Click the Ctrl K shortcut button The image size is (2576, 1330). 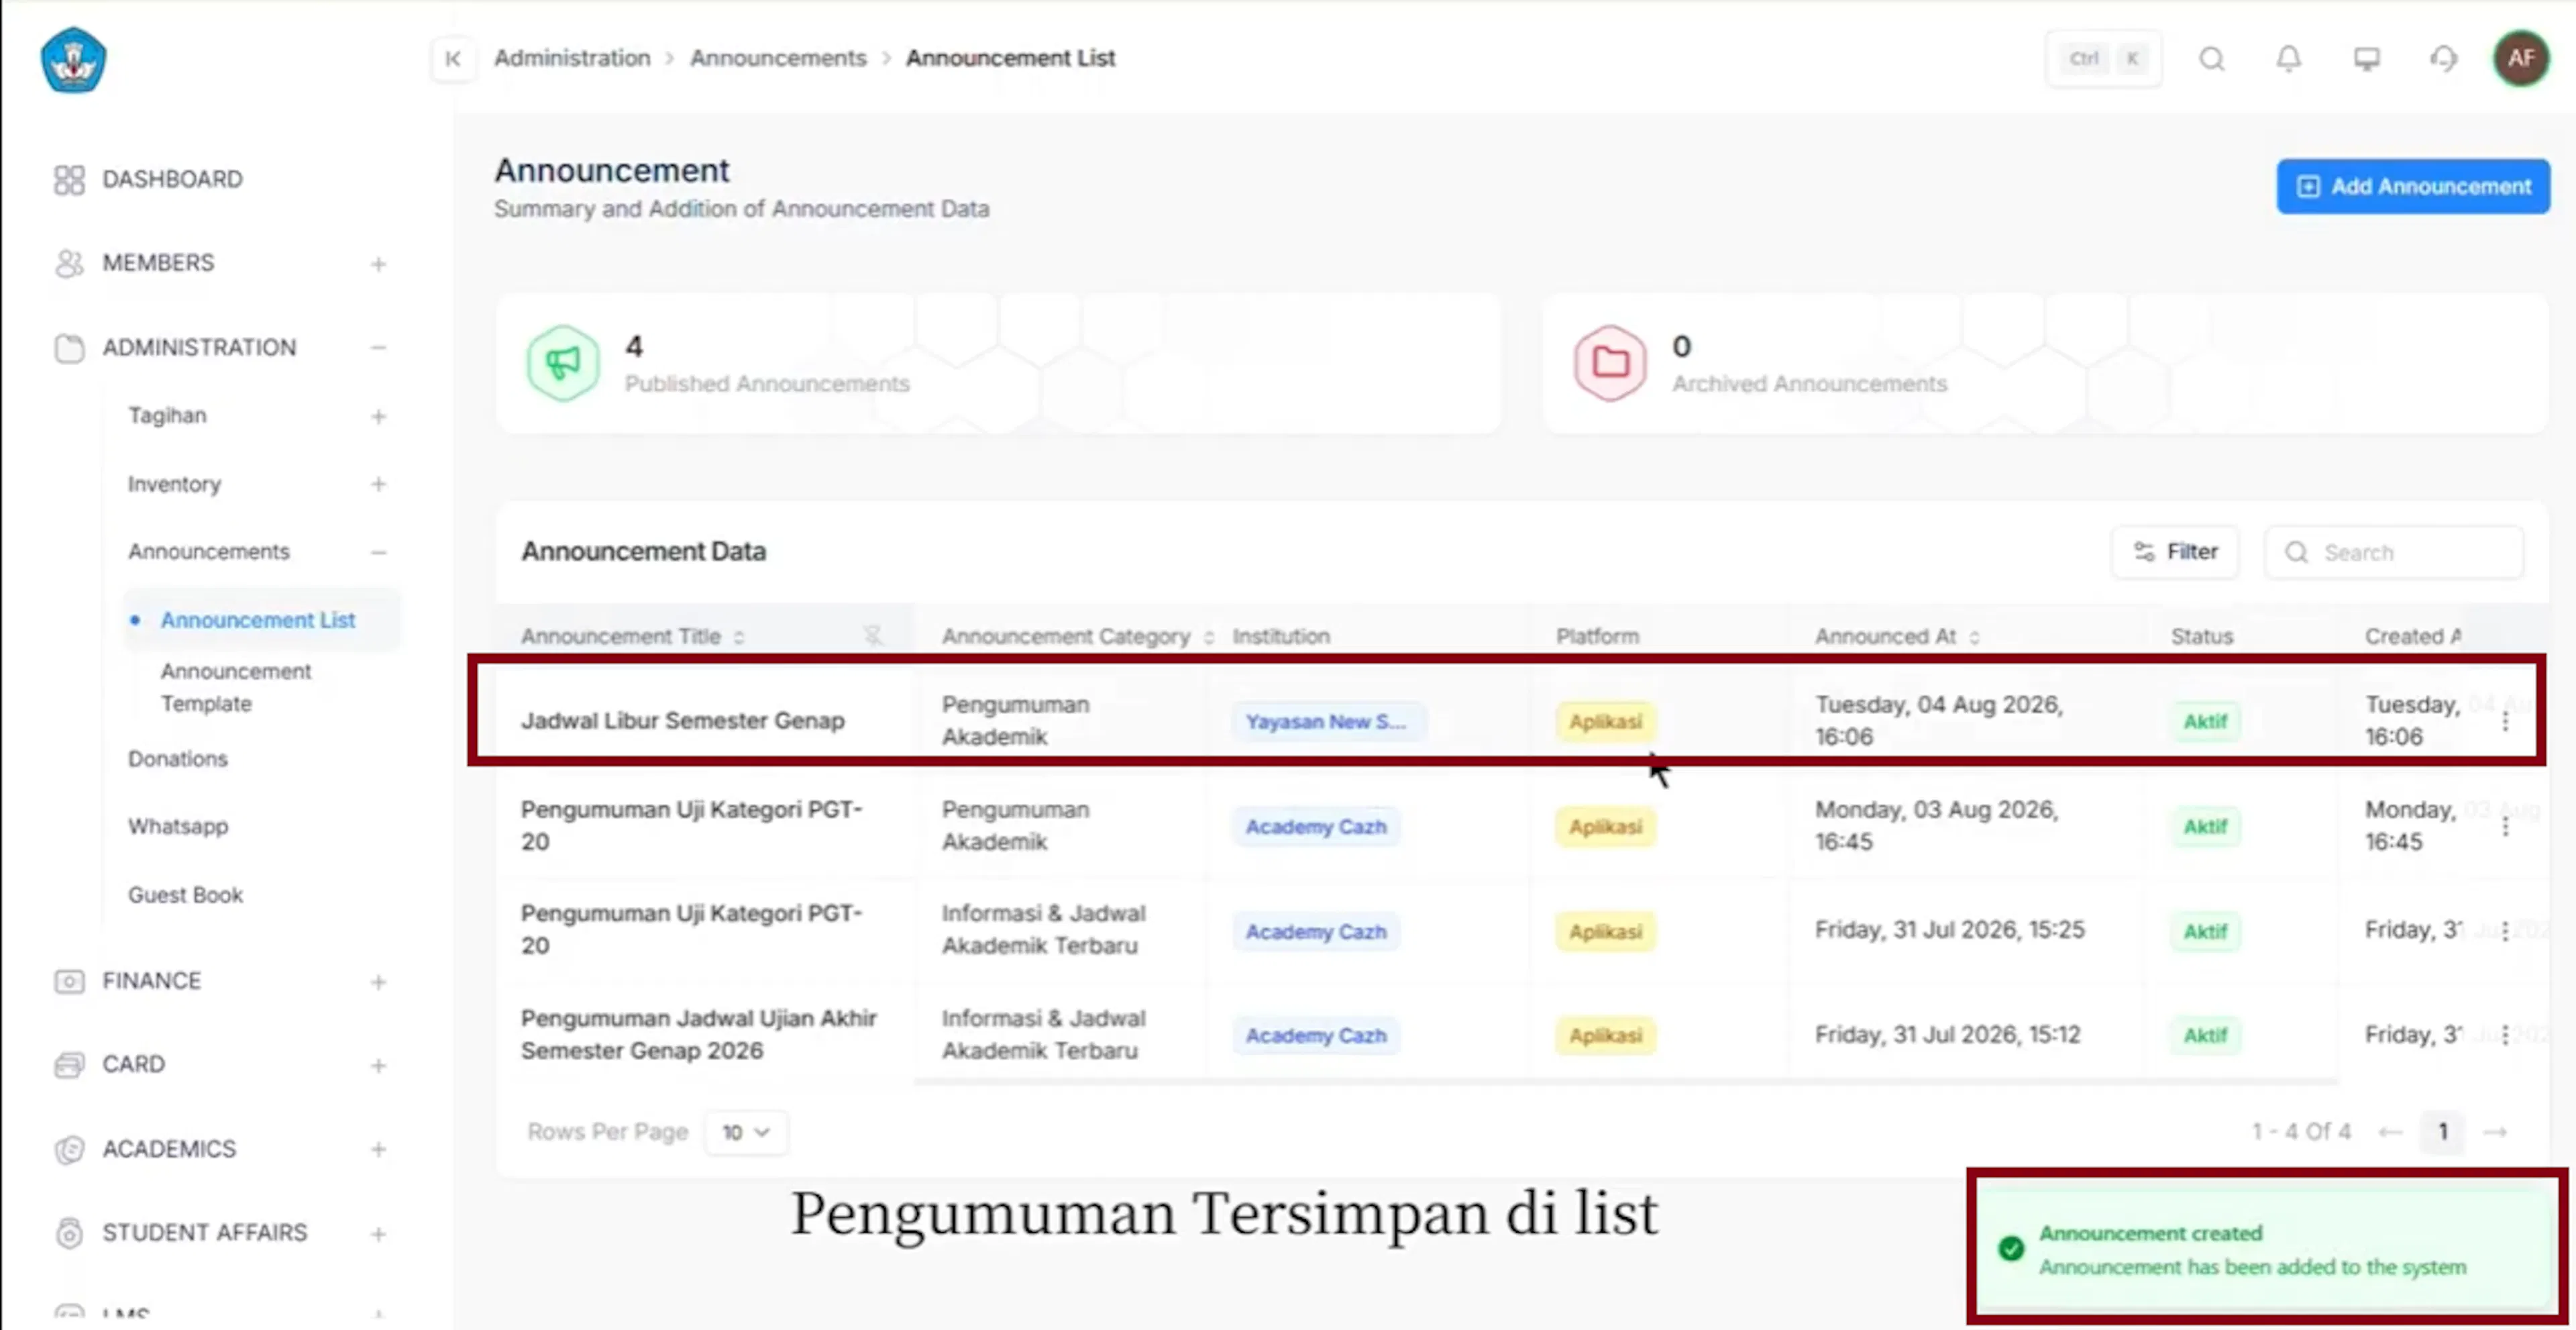(2104, 59)
